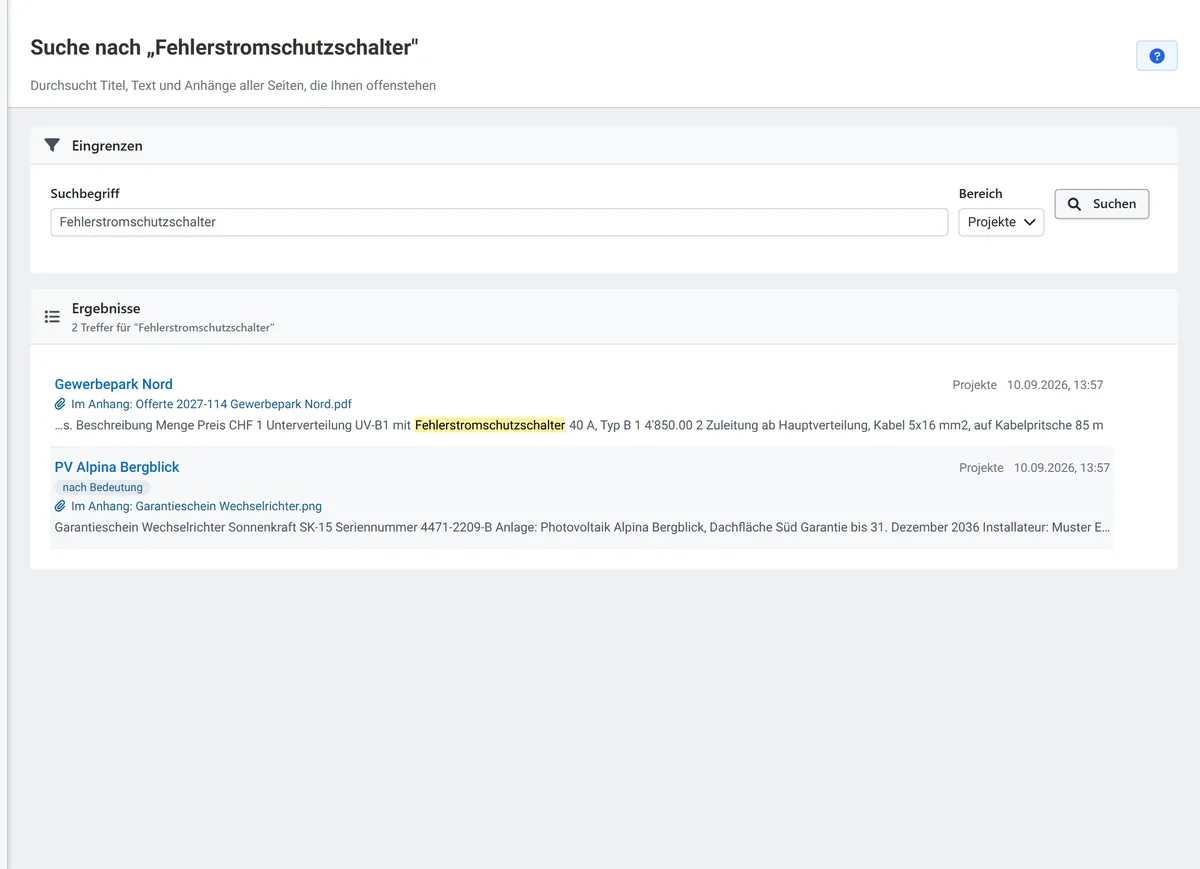Click the Ergebnisse panel heading
The image size is (1200, 869).
point(106,309)
